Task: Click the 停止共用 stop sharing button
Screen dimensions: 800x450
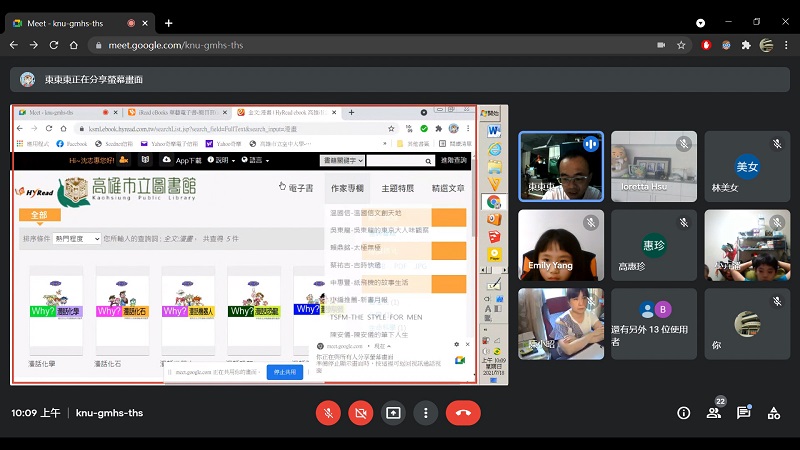Action: (x=284, y=372)
